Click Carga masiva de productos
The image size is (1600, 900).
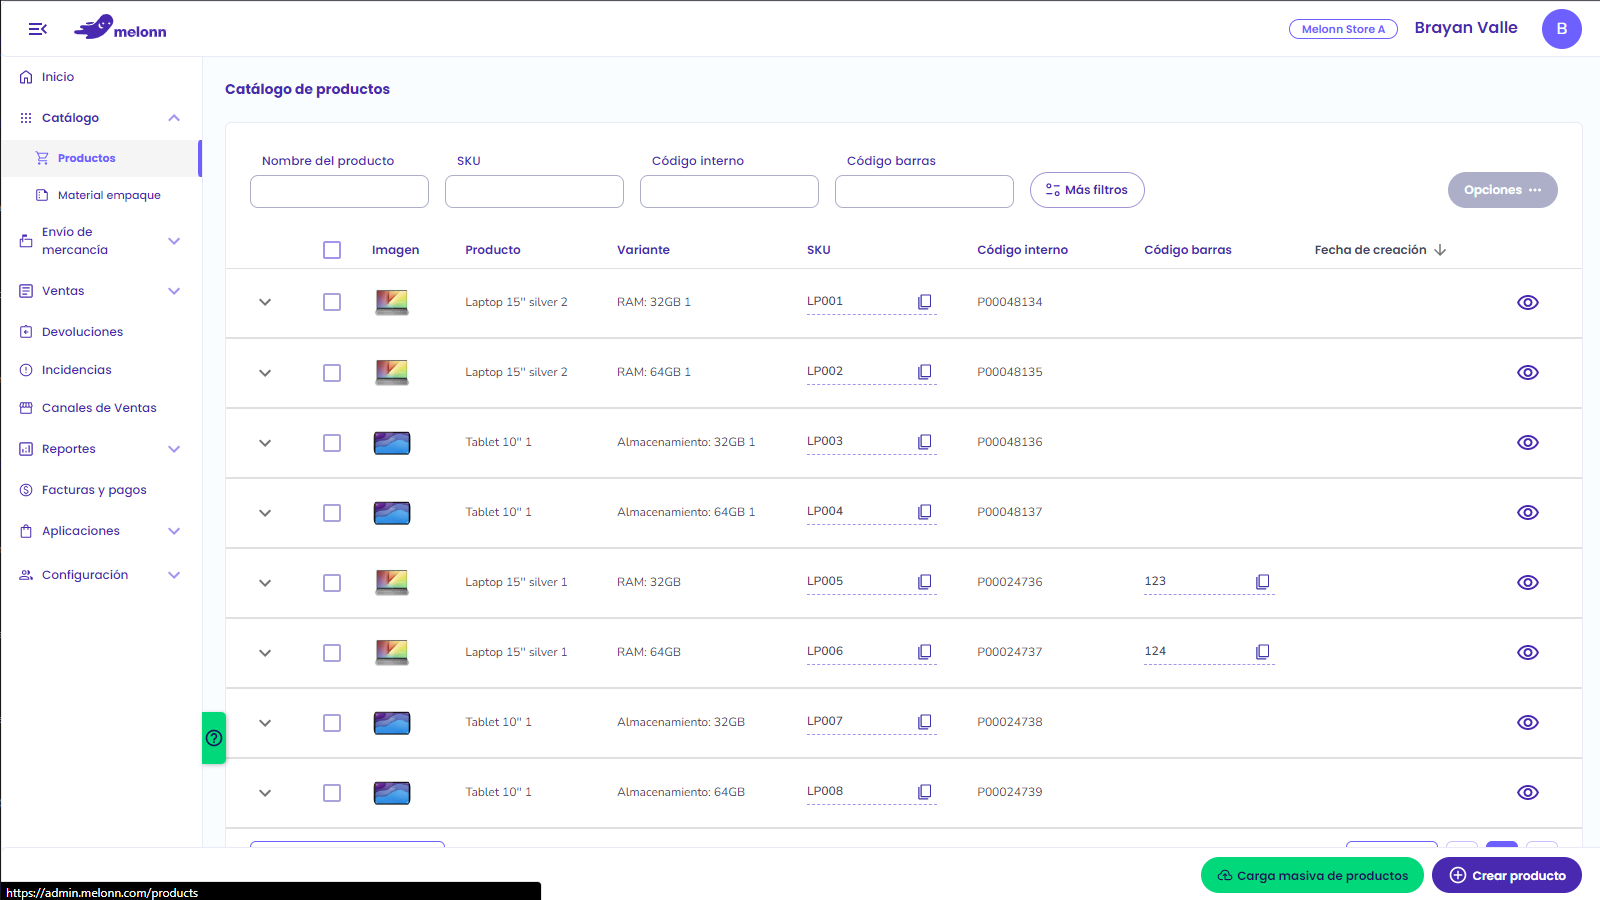(1312, 875)
